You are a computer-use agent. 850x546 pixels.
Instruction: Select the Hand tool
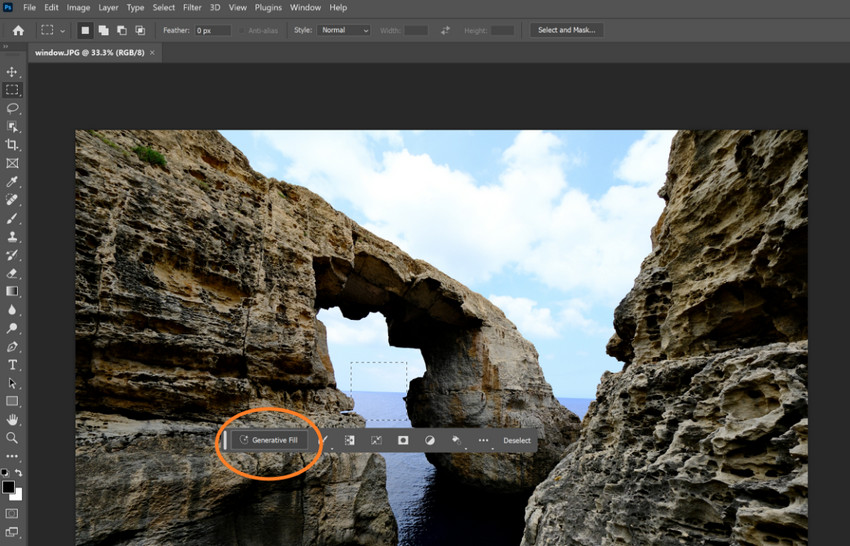point(12,419)
